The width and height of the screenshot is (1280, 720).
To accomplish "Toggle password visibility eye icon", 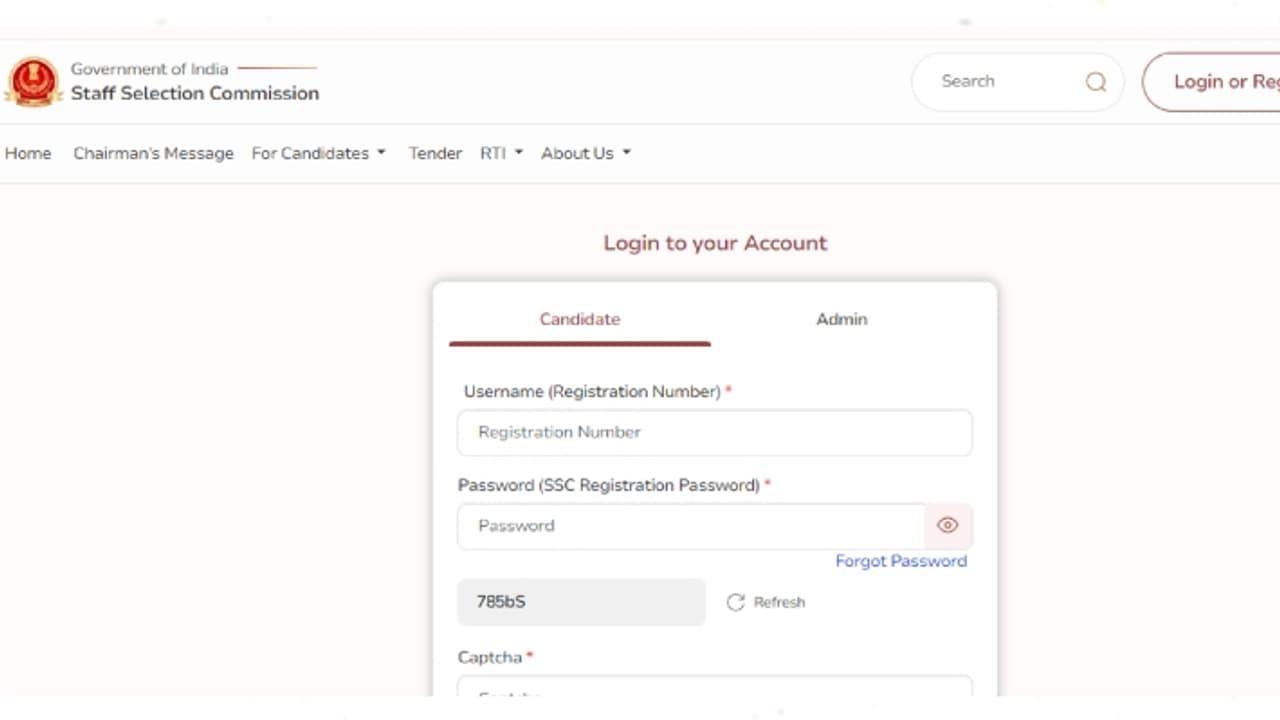I will click(948, 526).
